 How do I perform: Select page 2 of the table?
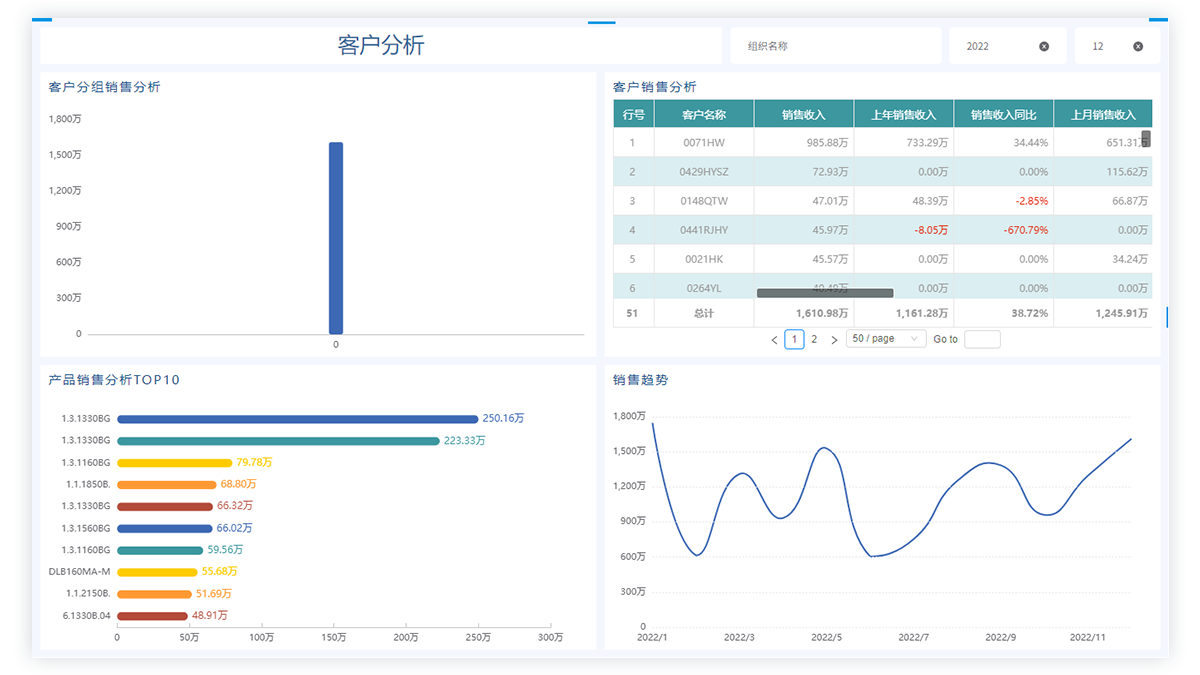(x=814, y=339)
